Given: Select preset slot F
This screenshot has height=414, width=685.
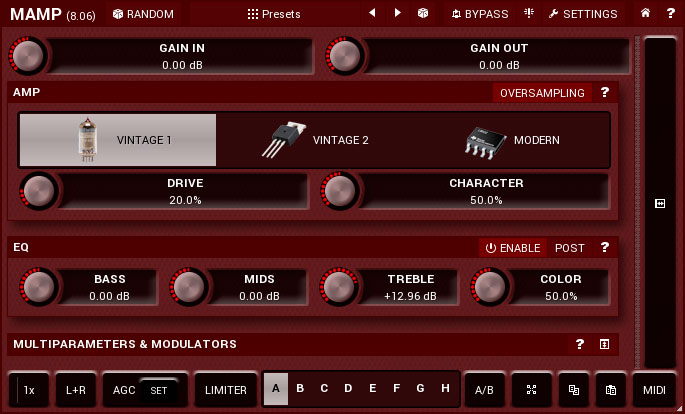Looking at the screenshot, I should [x=397, y=388].
